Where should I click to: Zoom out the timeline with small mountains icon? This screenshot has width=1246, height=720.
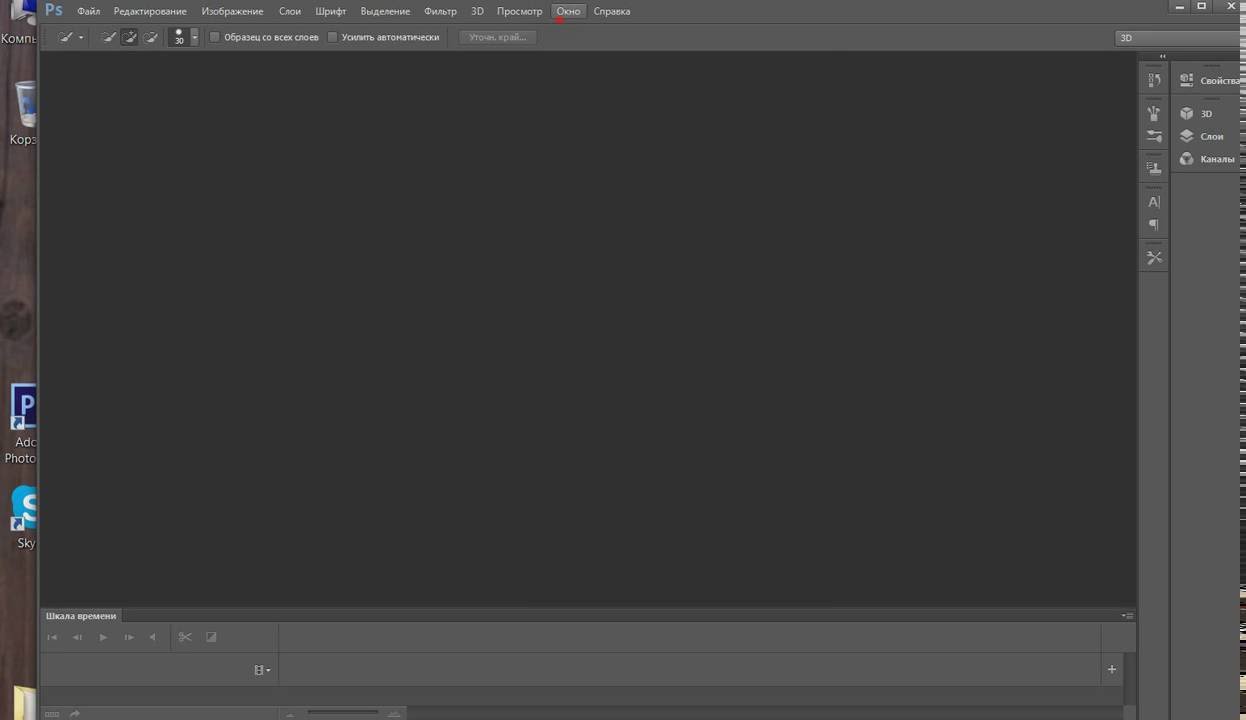[291, 714]
